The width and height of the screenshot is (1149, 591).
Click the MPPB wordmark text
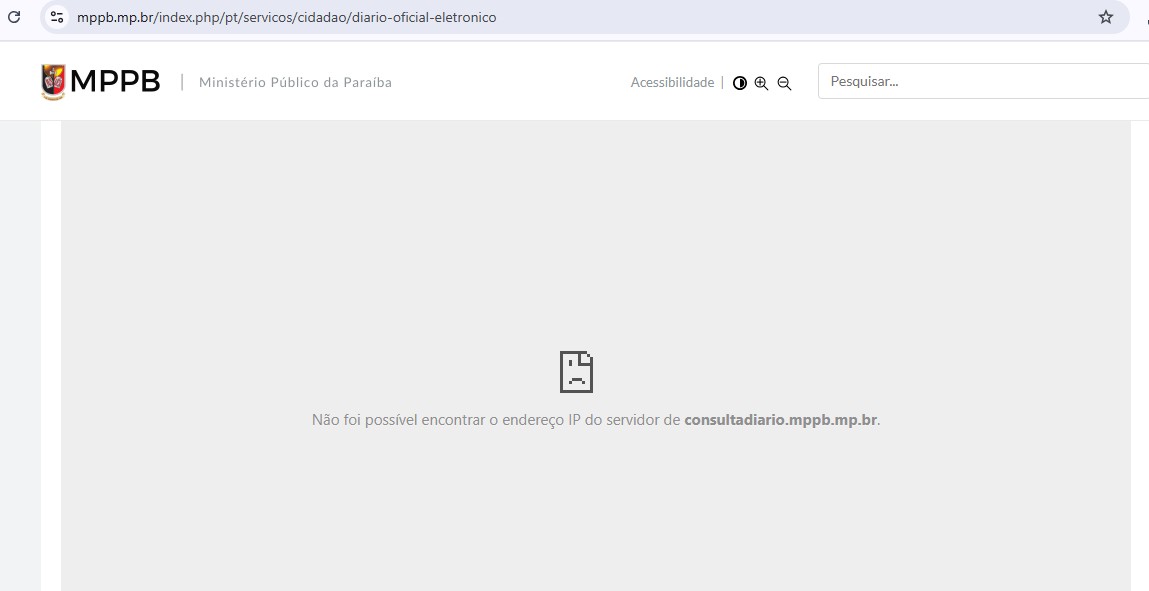click(115, 82)
